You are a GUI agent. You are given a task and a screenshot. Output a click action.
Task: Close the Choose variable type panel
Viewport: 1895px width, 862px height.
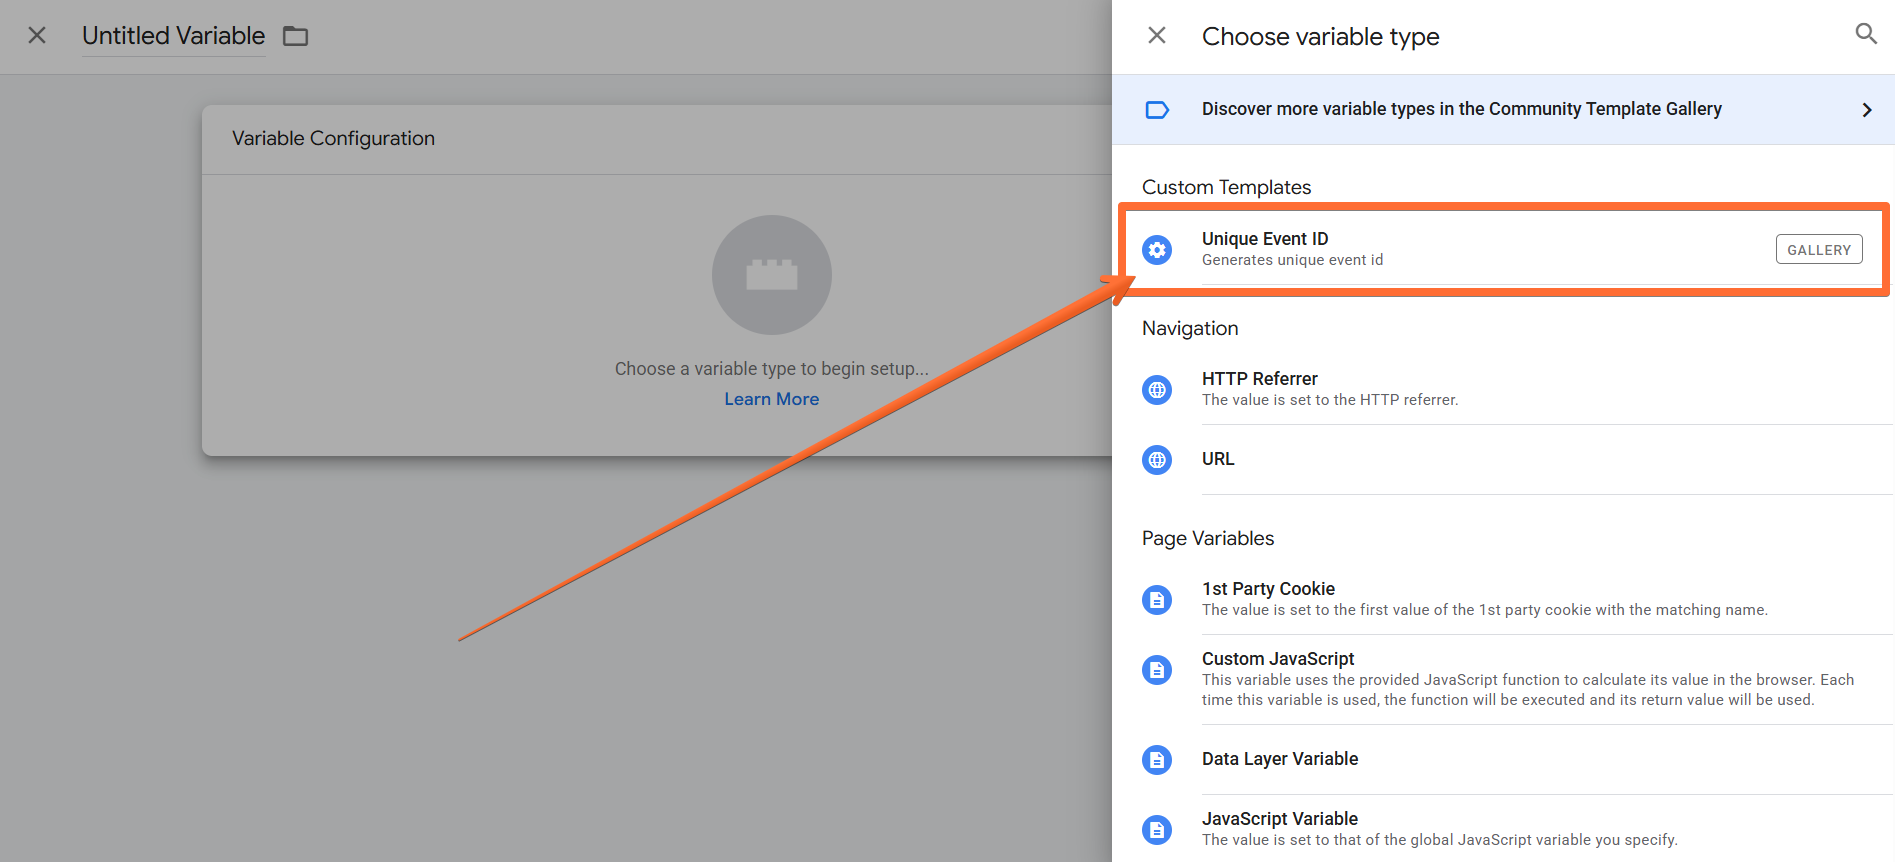(x=1157, y=36)
